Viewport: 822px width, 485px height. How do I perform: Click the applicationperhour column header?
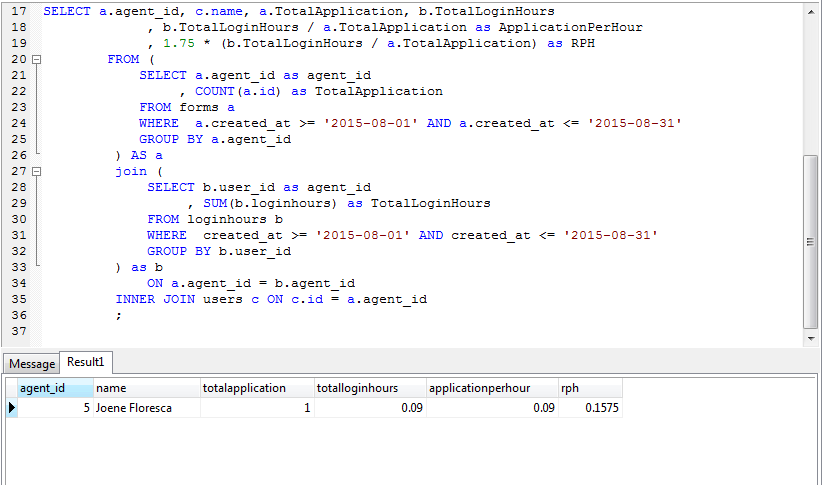coord(490,388)
